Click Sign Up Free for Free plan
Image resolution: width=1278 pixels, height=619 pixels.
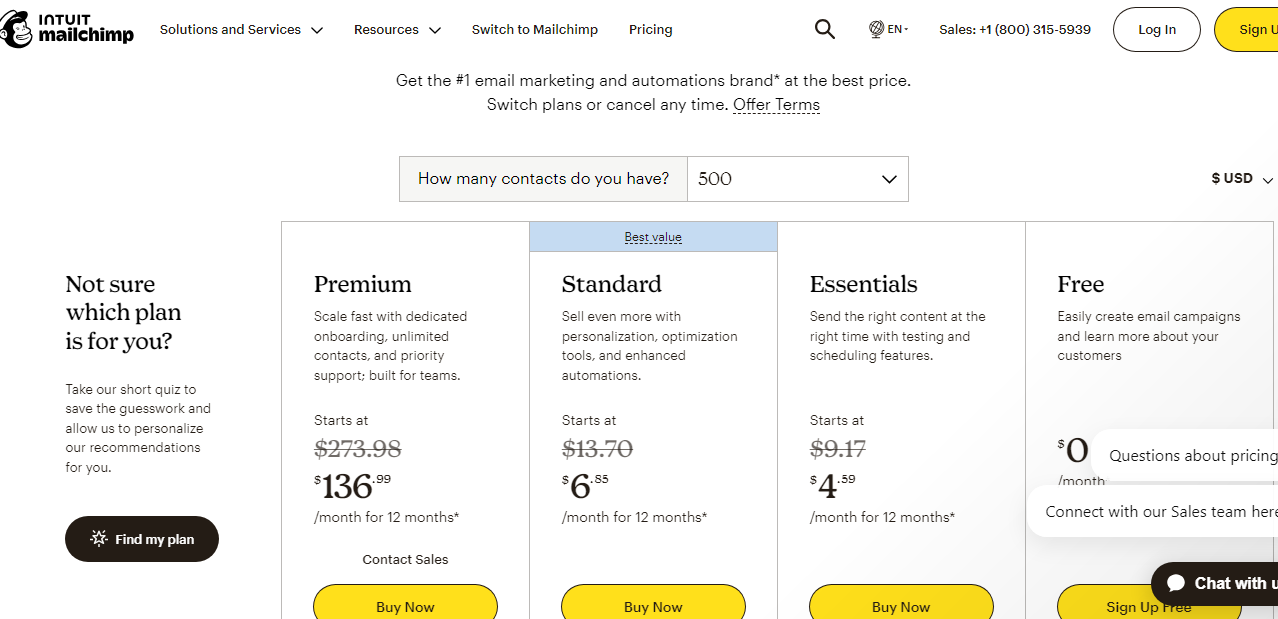(1148, 606)
